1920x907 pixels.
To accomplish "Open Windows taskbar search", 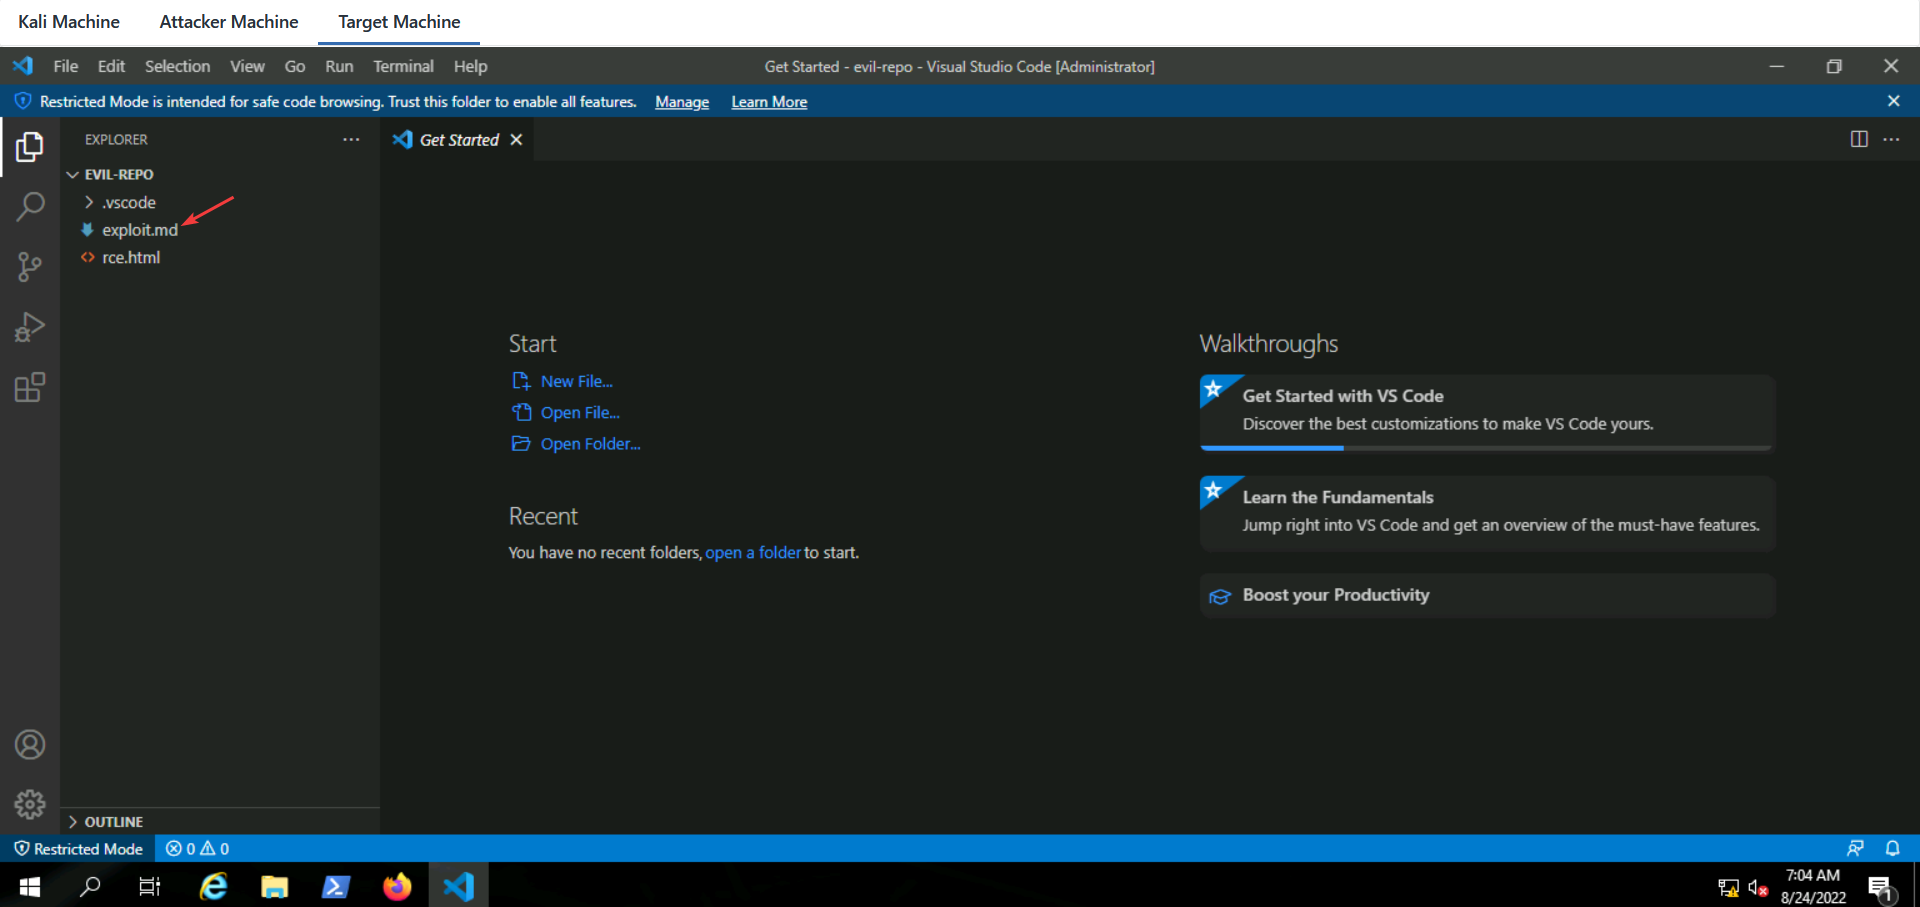I will click(90, 886).
